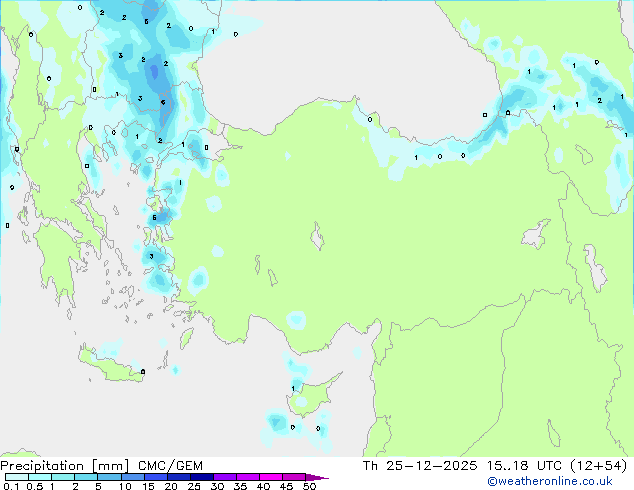
Task: Click the '0.1' legend scale label
Action: [x=11, y=486]
